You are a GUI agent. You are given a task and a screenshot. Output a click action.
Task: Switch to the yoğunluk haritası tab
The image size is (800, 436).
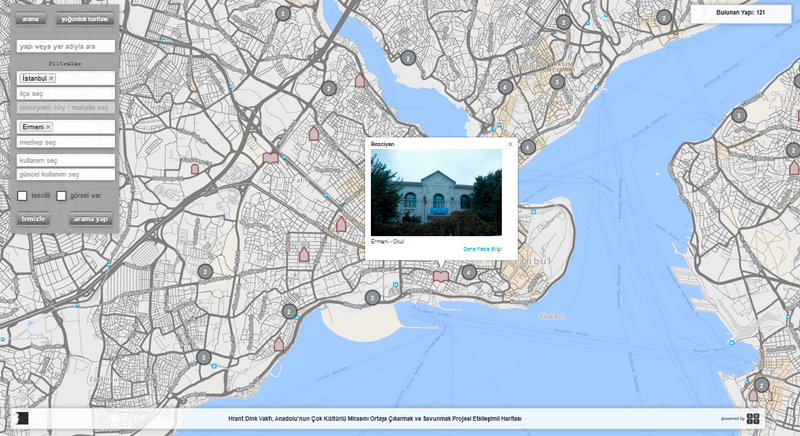click(x=85, y=19)
